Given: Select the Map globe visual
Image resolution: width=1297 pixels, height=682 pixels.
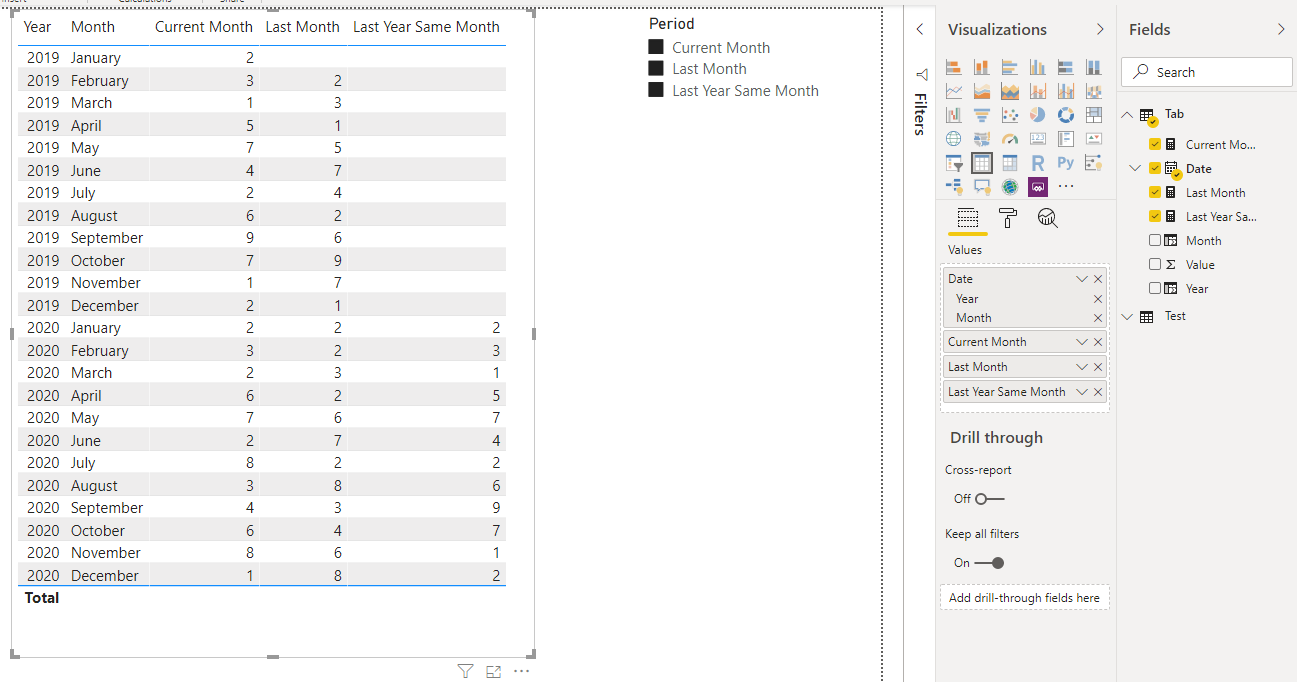Looking at the screenshot, I should click(x=954, y=139).
